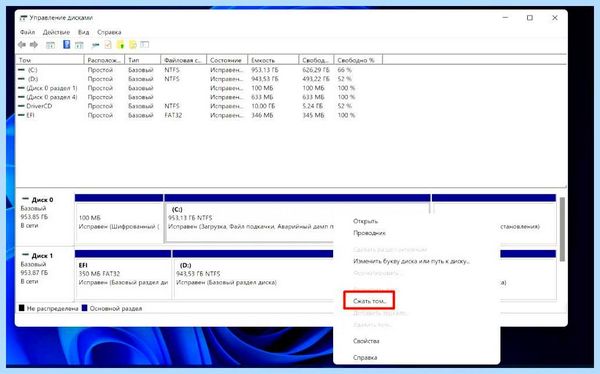Choose Проводник in the context menu
Viewport: 600px width, 374px height.
(369, 233)
